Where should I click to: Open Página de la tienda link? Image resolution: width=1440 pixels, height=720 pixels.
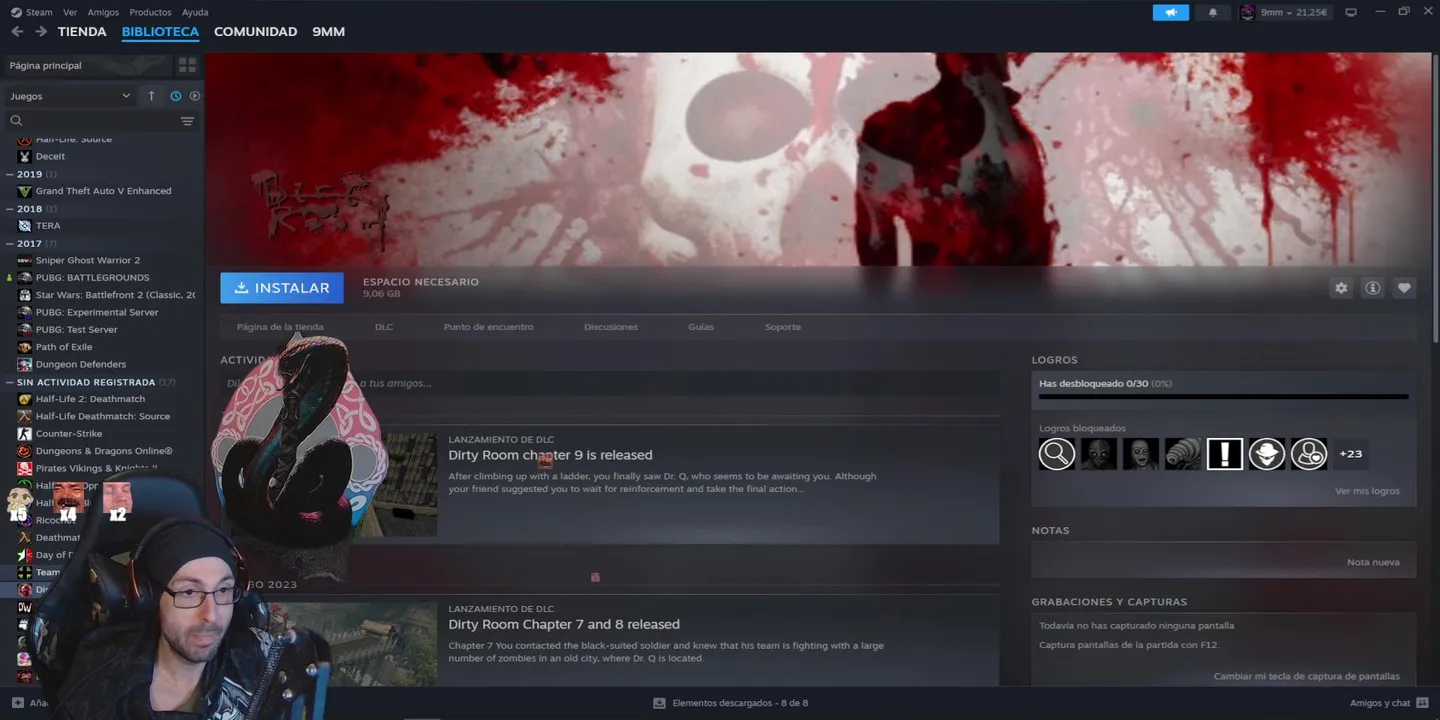[x=280, y=327]
